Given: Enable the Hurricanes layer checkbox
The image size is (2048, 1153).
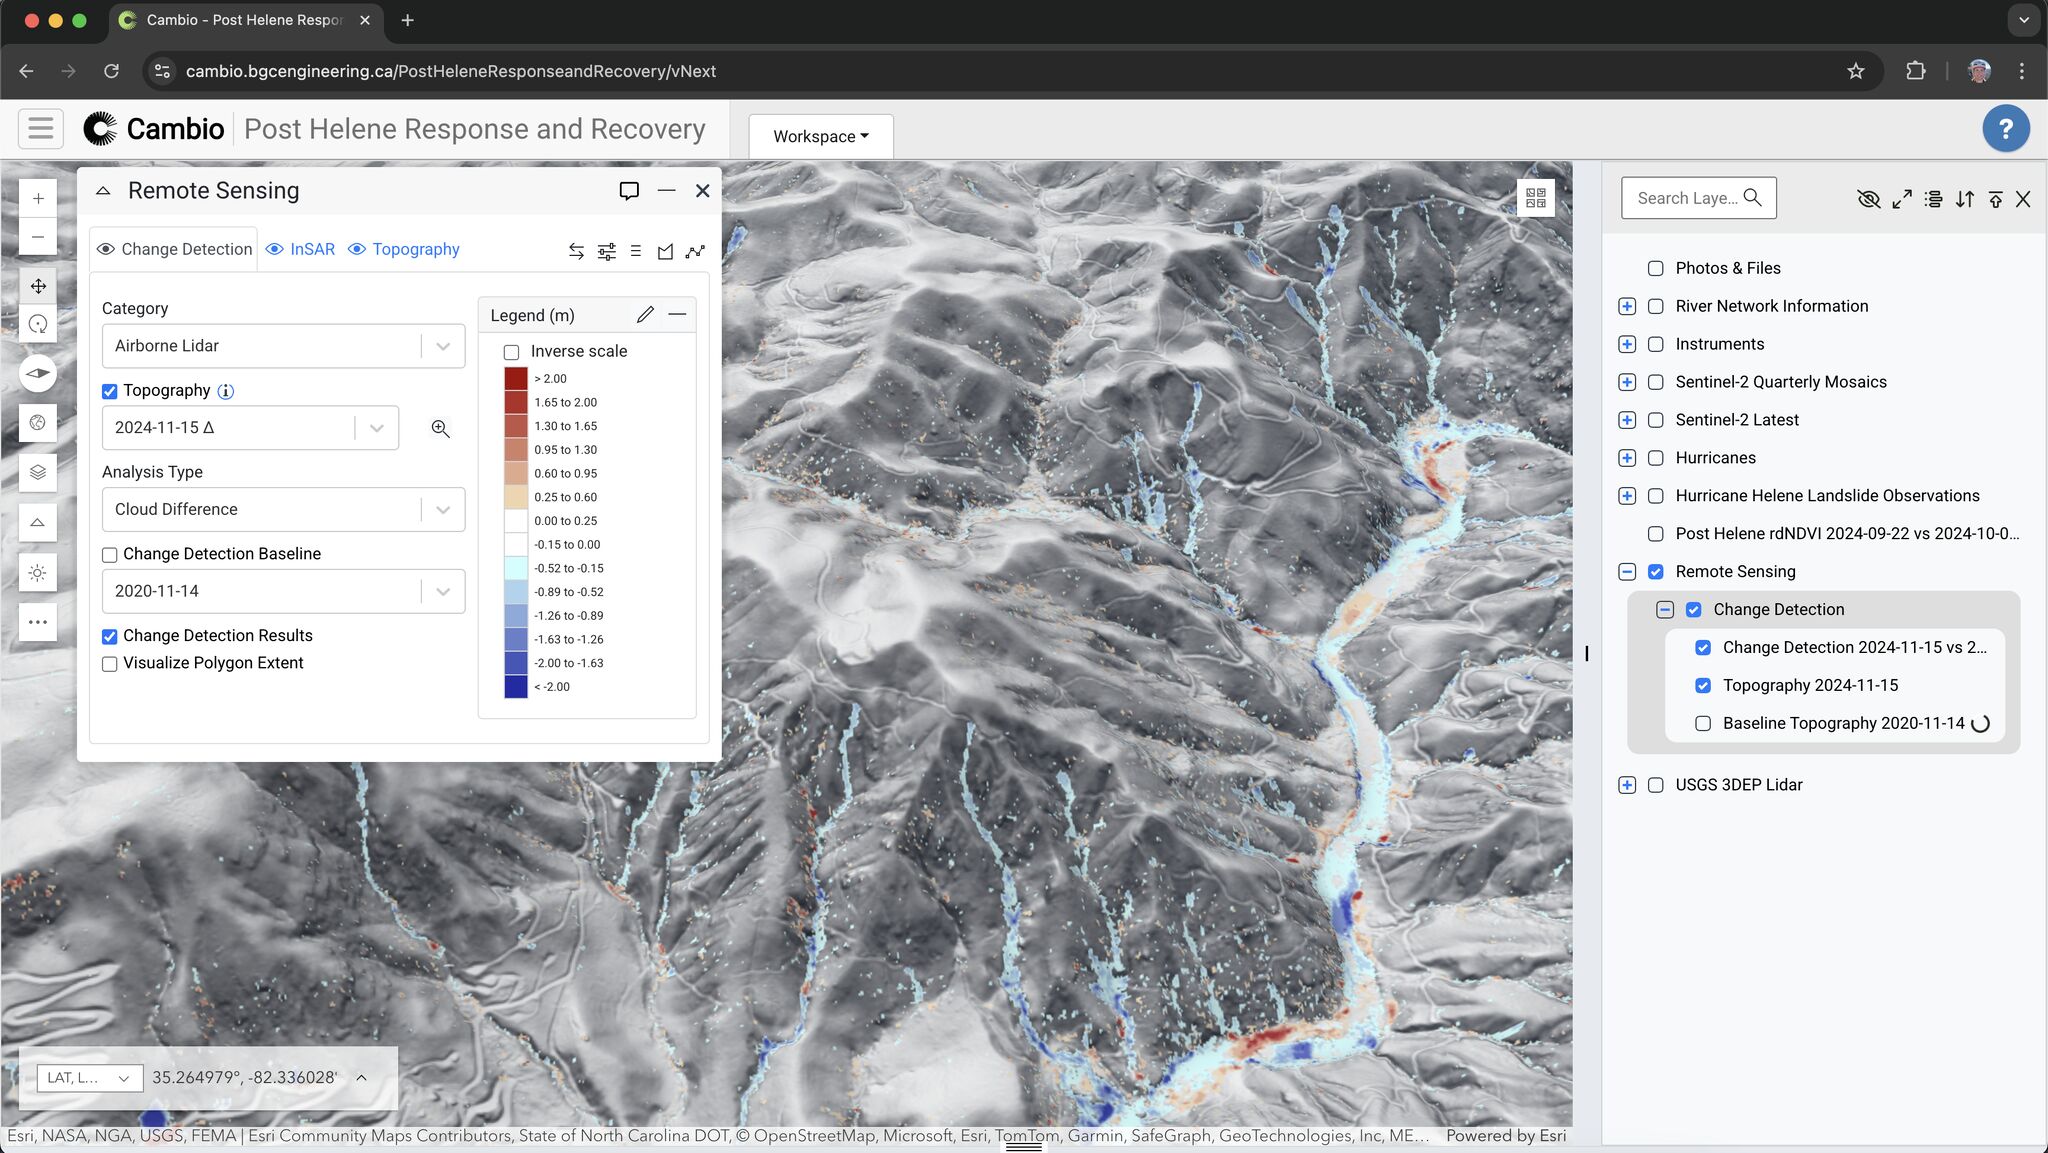Looking at the screenshot, I should (1656, 458).
